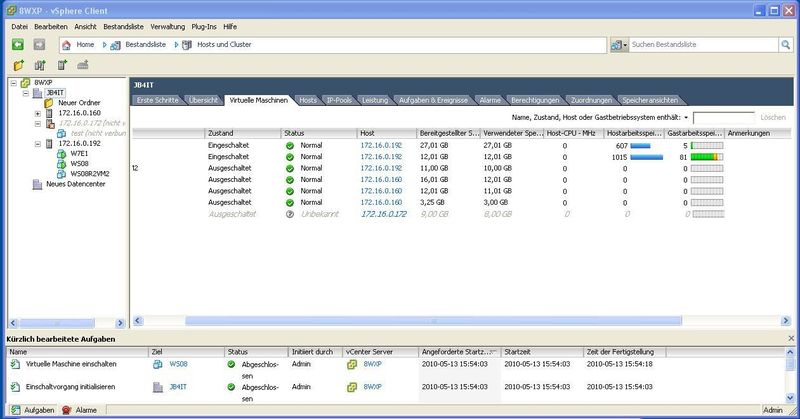Click the Alarme icon in status bar
Screen dimensions: 800x419
[67, 410]
